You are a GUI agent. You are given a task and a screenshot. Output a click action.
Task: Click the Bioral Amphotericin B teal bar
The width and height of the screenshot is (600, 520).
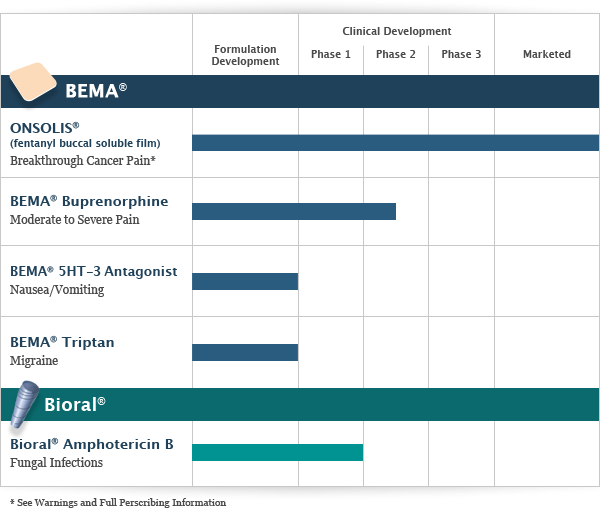[277, 452]
